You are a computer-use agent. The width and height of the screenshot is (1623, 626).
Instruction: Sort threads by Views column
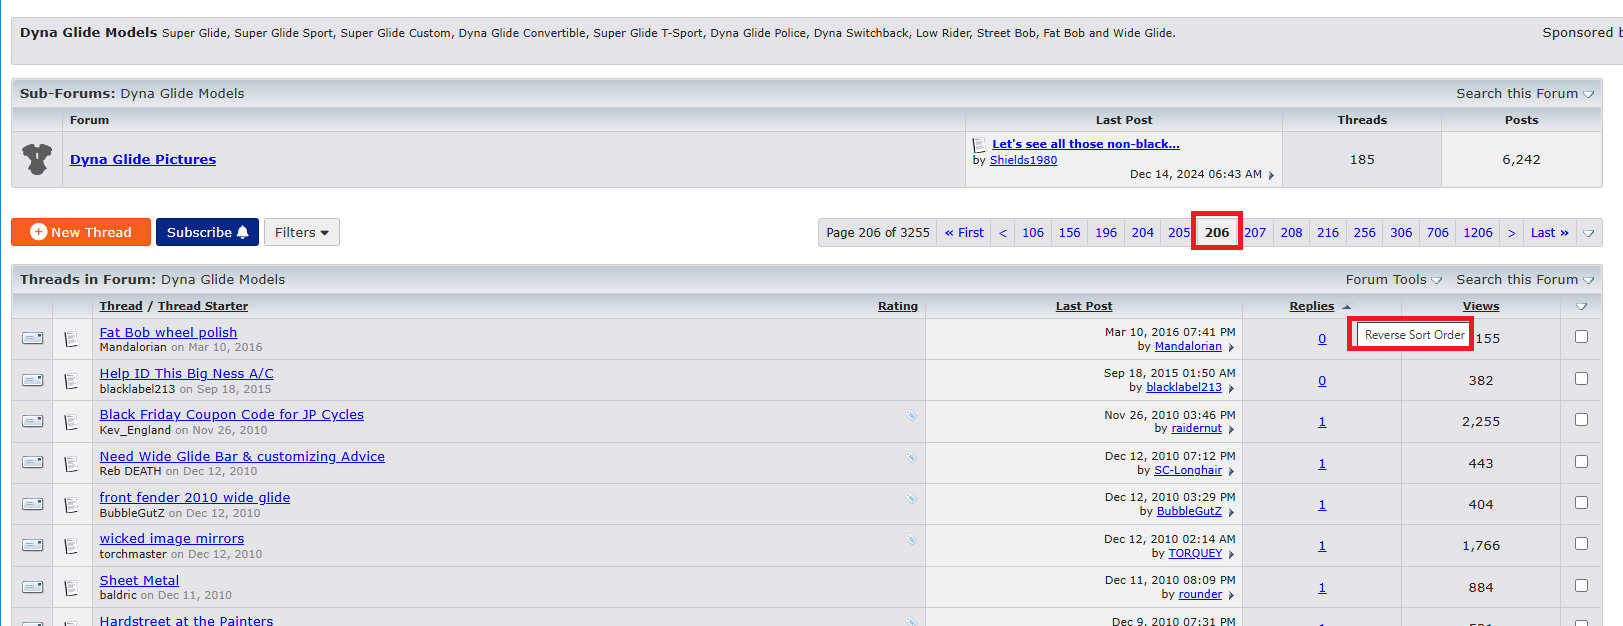[x=1480, y=306]
